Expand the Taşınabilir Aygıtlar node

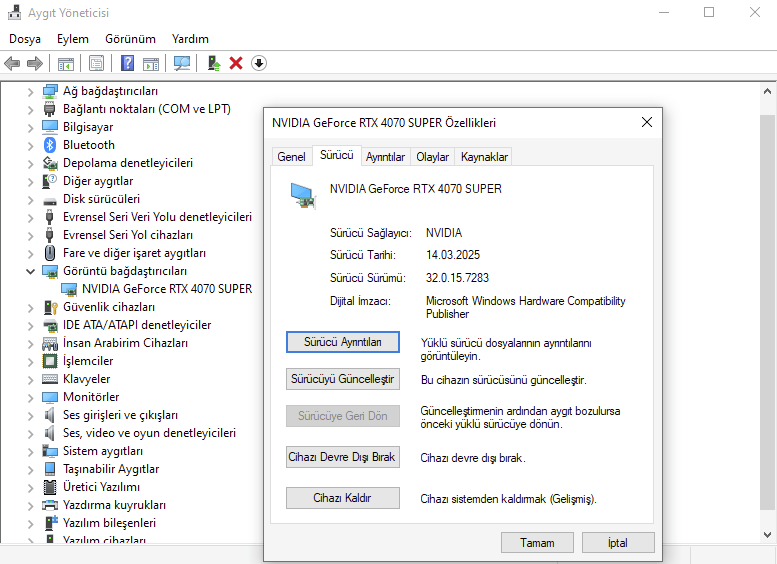click(30, 469)
